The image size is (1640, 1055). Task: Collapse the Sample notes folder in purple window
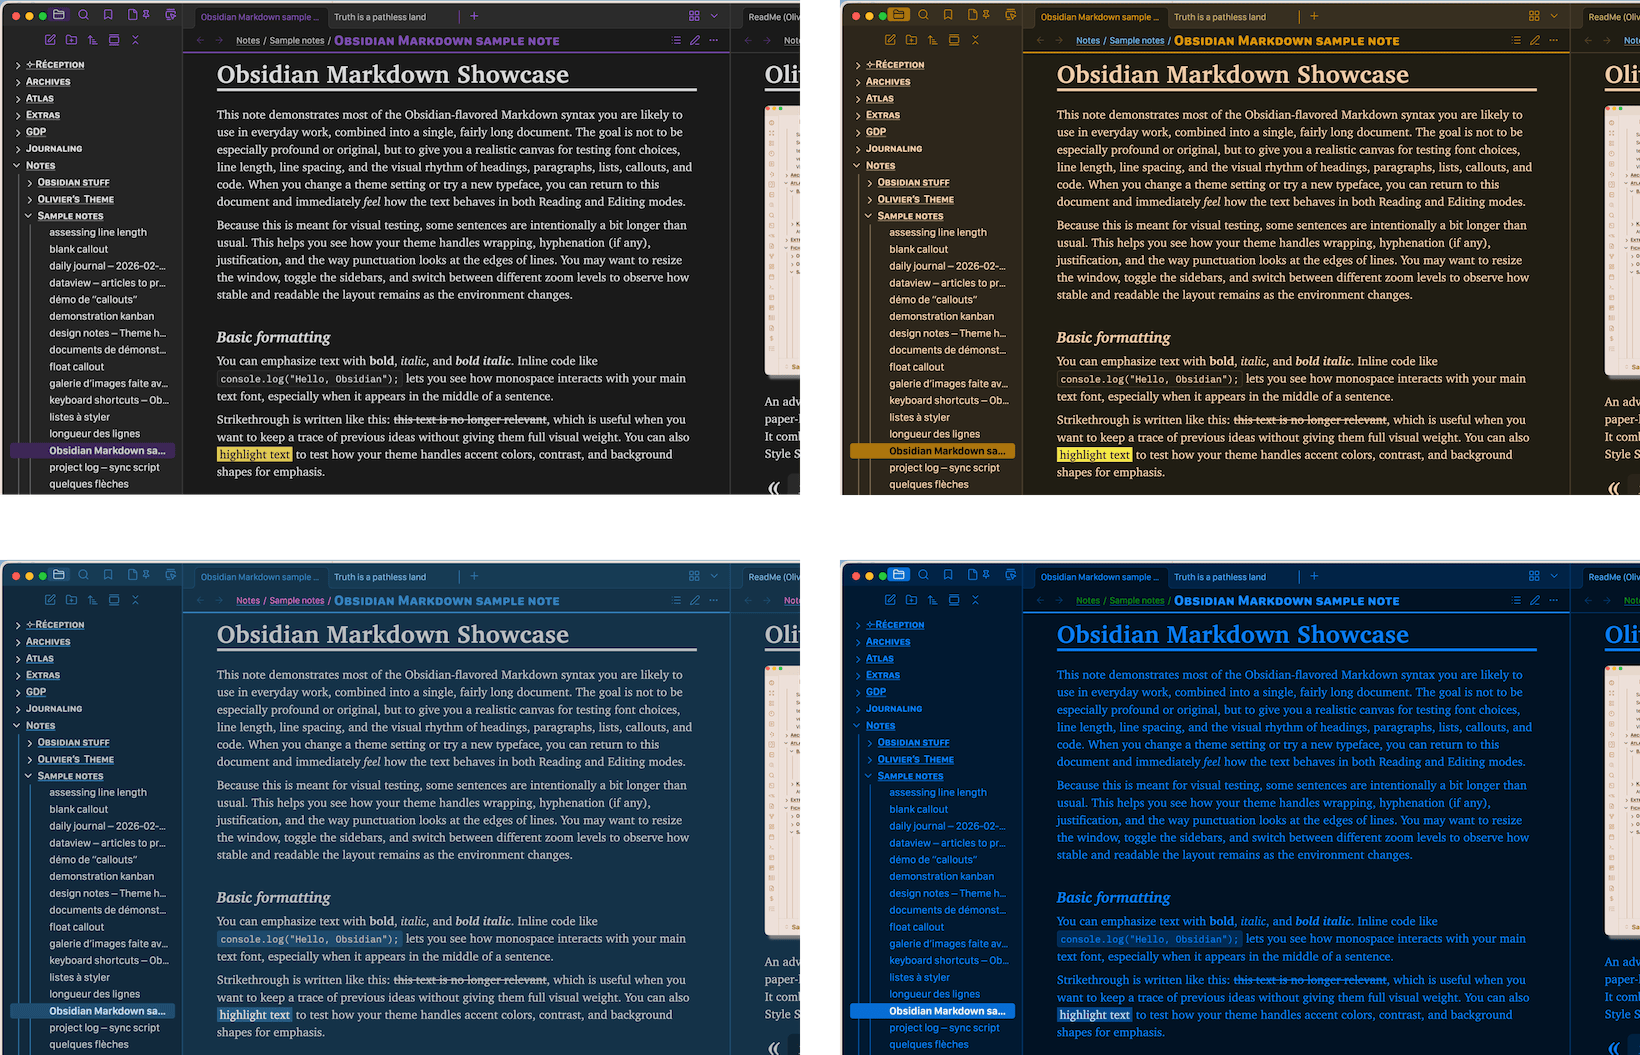(x=29, y=216)
